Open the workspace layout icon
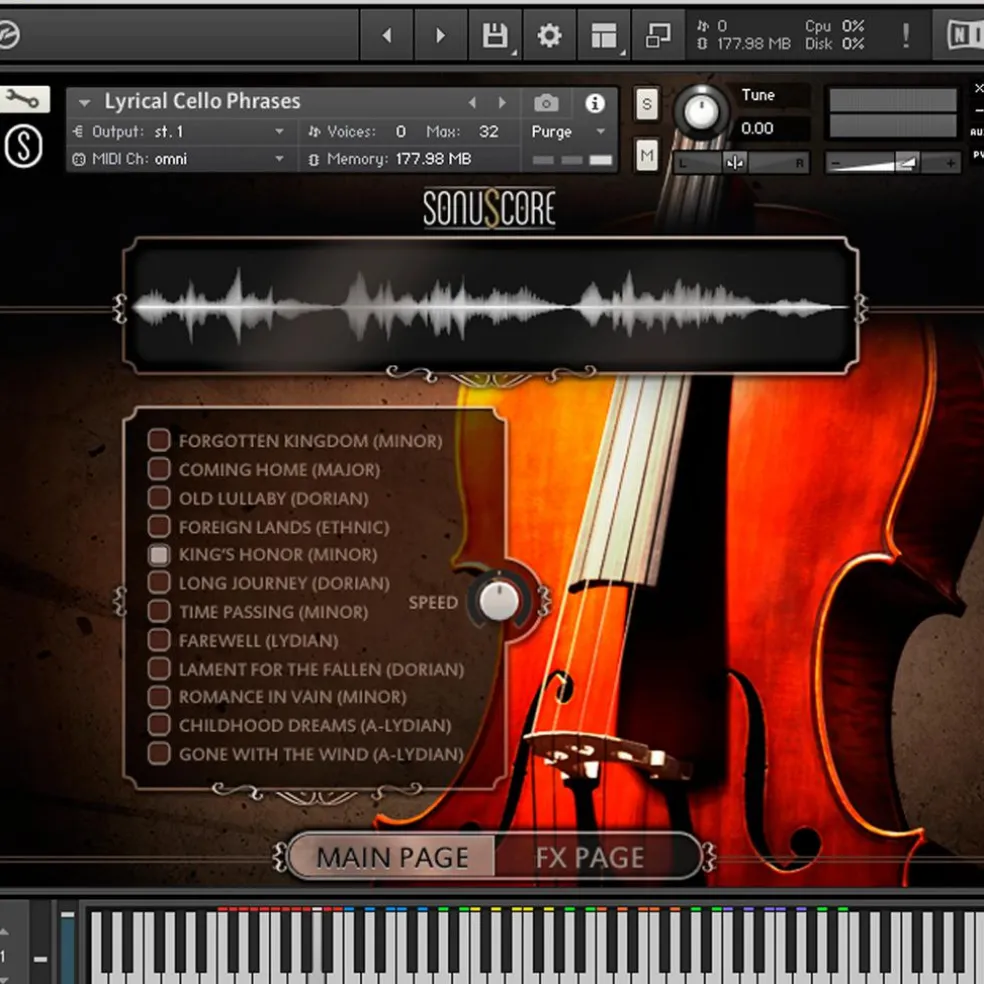 coord(603,35)
